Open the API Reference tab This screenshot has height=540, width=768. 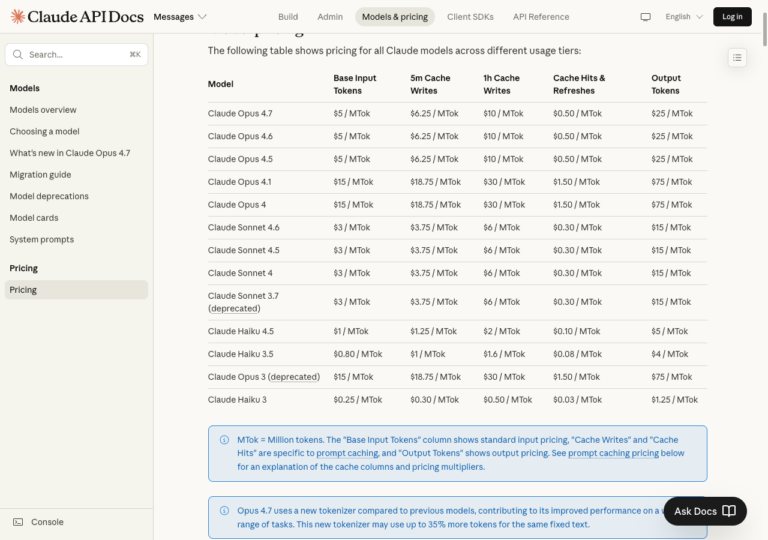(x=541, y=17)
